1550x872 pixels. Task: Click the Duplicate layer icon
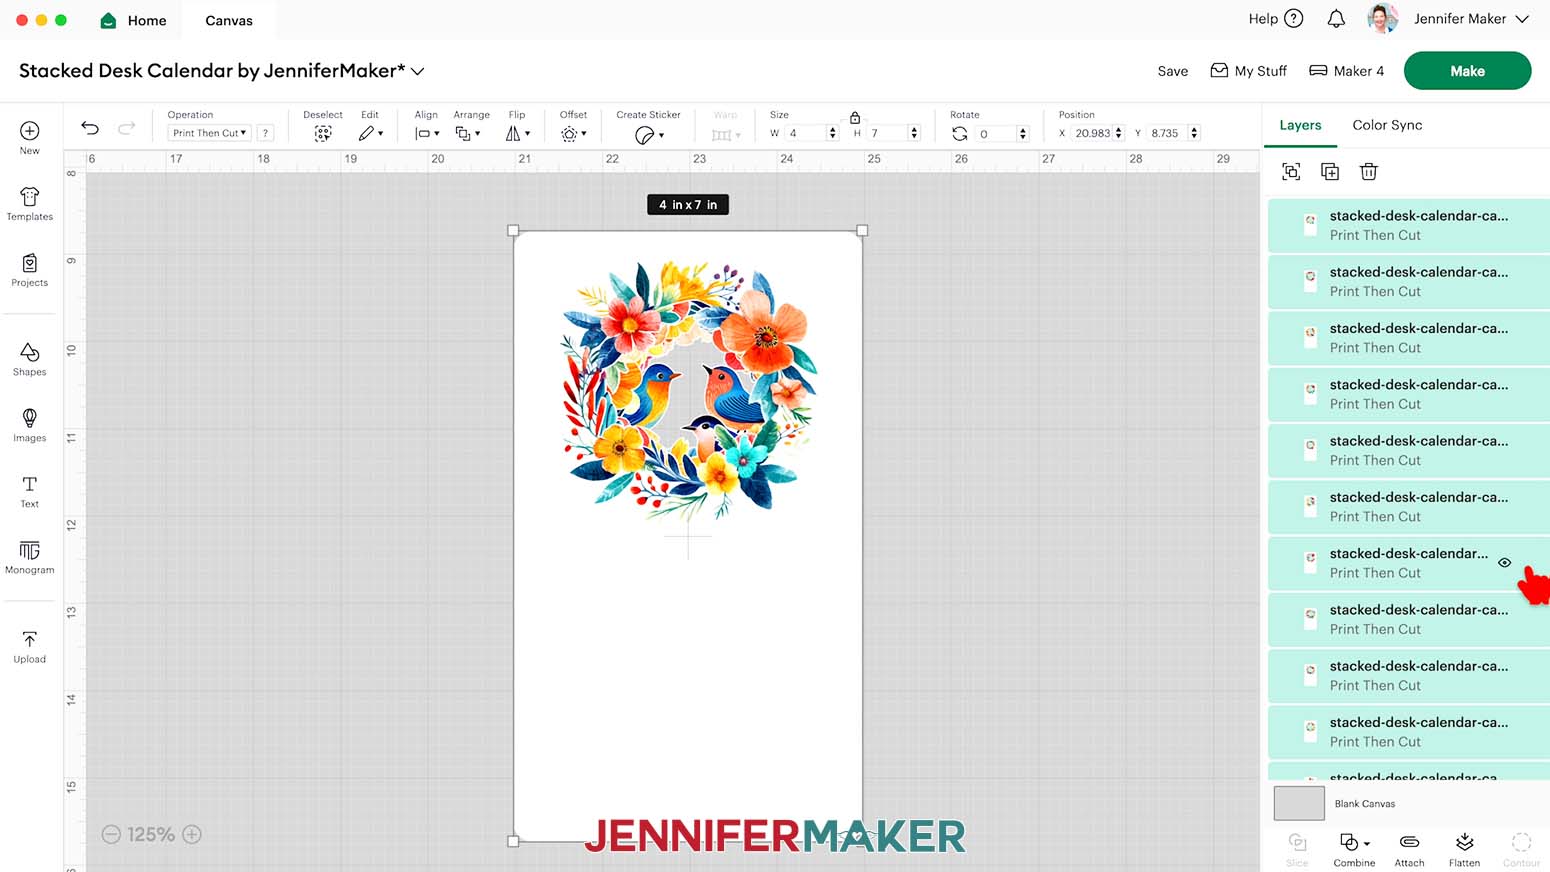click(1330, 172)
